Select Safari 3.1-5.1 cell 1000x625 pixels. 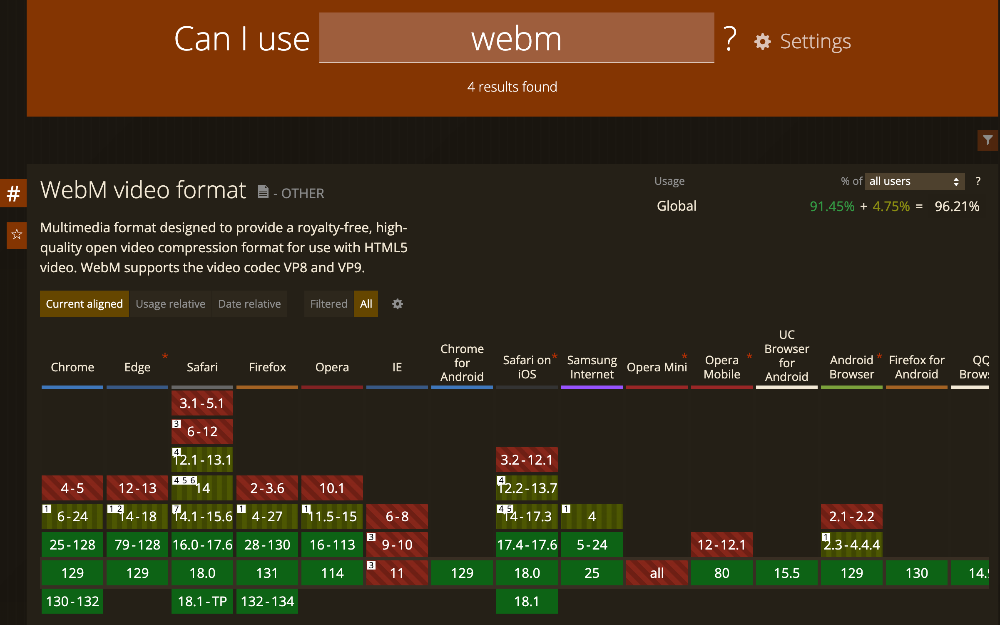click(x=202, y=403)
